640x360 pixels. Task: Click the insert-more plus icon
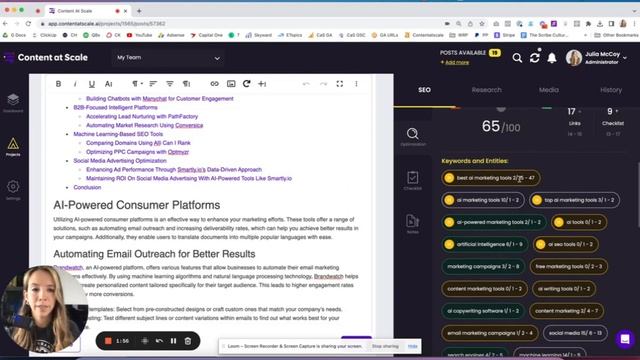coord(262,84)
